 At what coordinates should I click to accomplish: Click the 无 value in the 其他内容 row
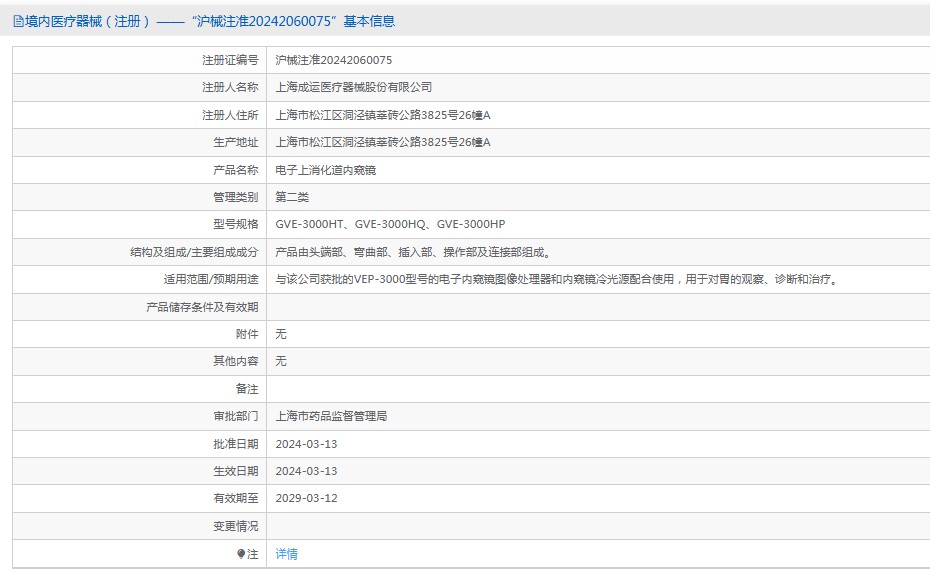[281, 361]
